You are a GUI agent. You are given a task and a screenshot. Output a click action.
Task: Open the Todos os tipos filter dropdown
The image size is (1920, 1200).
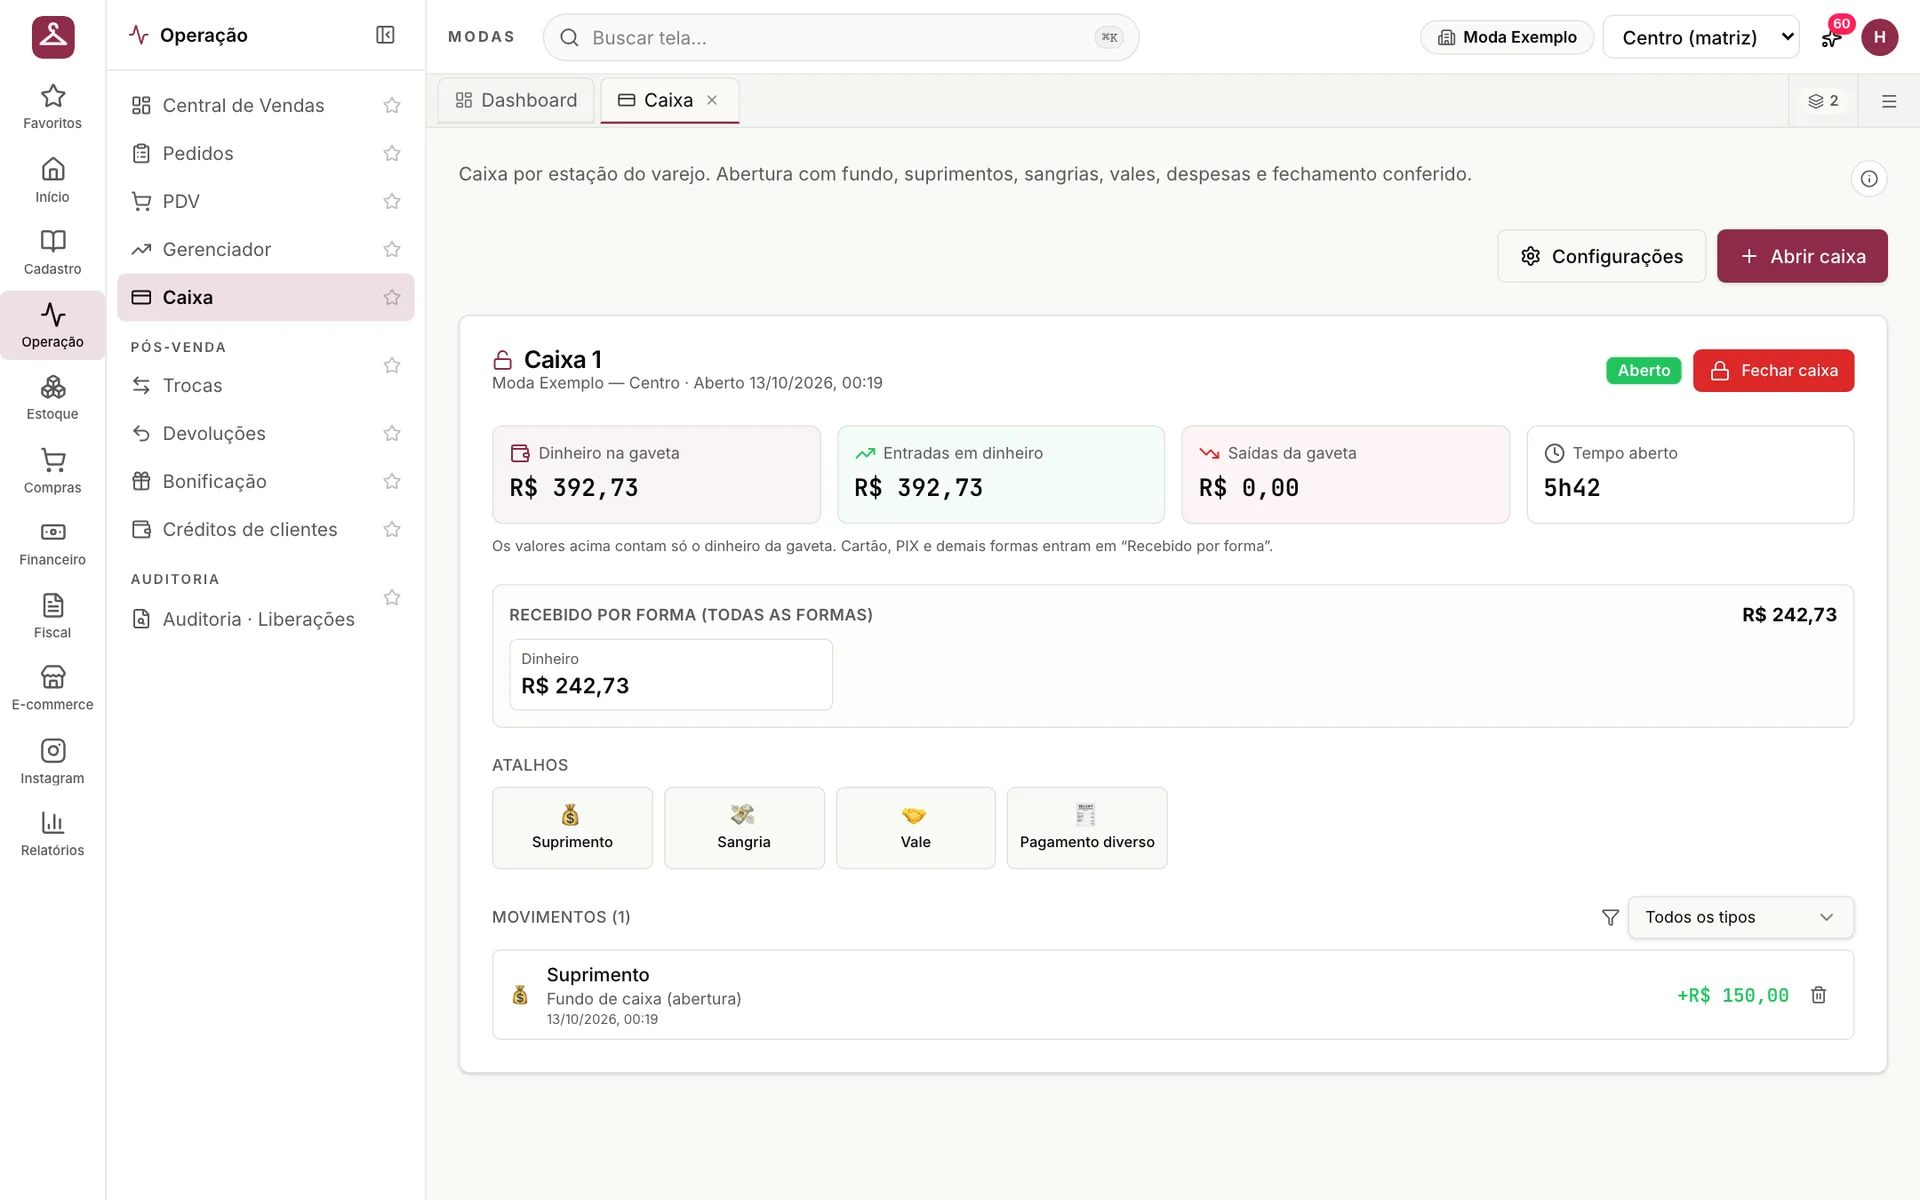(1740, 917)
